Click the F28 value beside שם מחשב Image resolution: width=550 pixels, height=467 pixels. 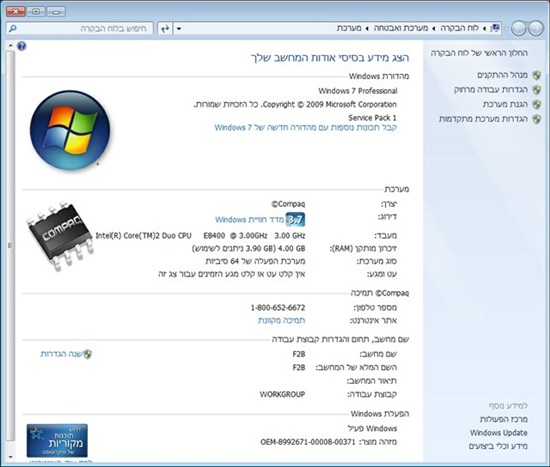click(299, 354)
